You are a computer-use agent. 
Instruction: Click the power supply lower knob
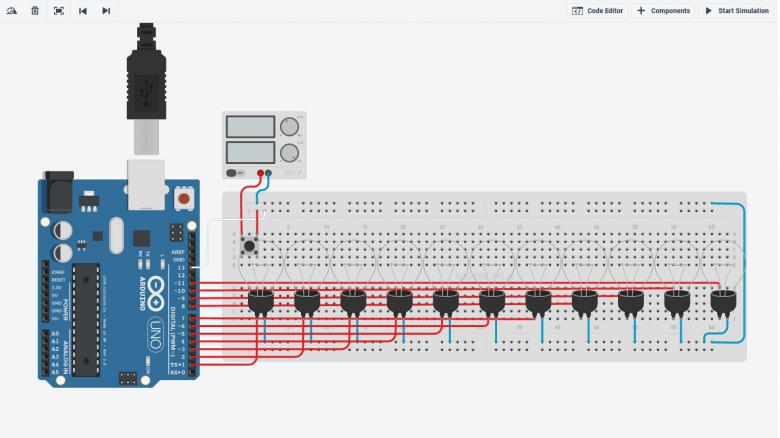[x=289, y=153]
